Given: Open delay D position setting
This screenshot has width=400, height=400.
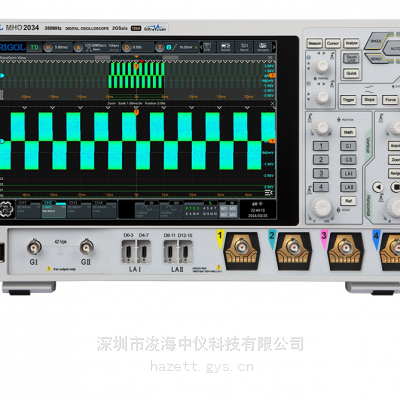Looking at the screenshot, I should click(138, 47).
